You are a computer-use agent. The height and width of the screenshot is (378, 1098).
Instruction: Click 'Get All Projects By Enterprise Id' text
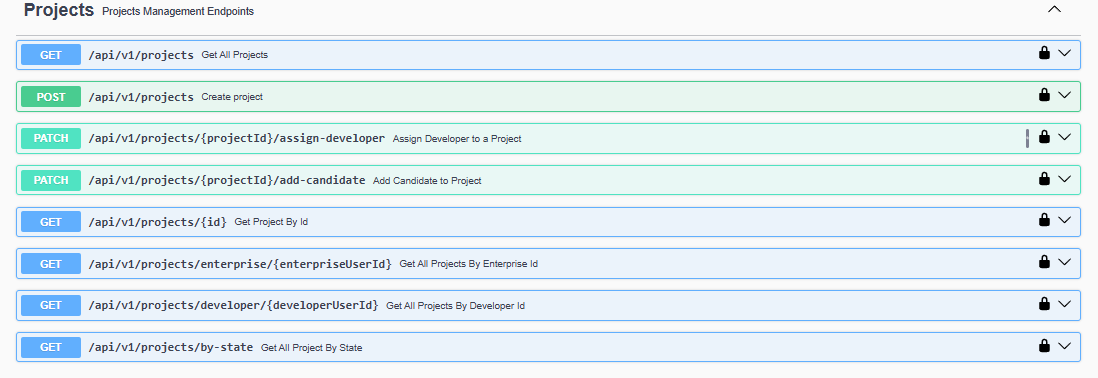(x=468, y=264)
